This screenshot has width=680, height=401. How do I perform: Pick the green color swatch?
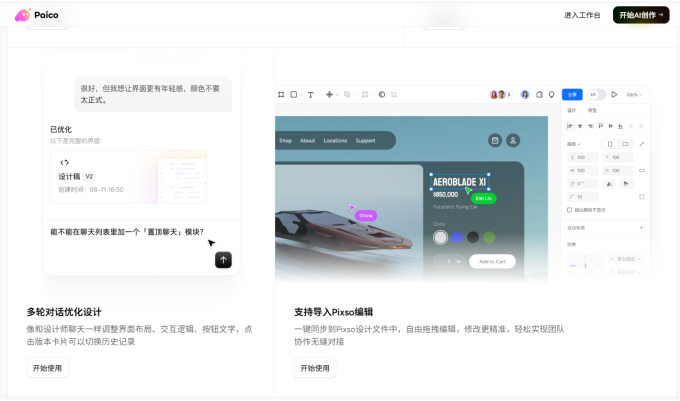coord(489,237)
